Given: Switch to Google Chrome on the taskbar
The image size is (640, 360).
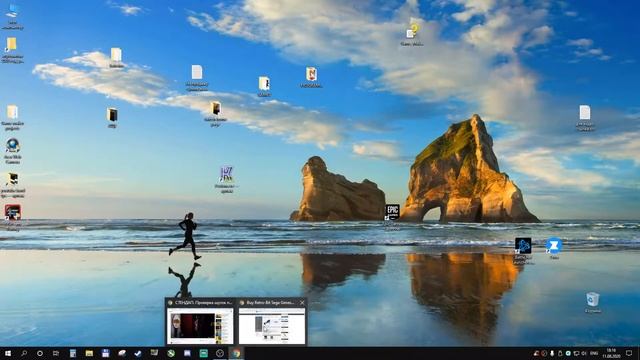Looking at the screenshot, I should pos(236,353).
